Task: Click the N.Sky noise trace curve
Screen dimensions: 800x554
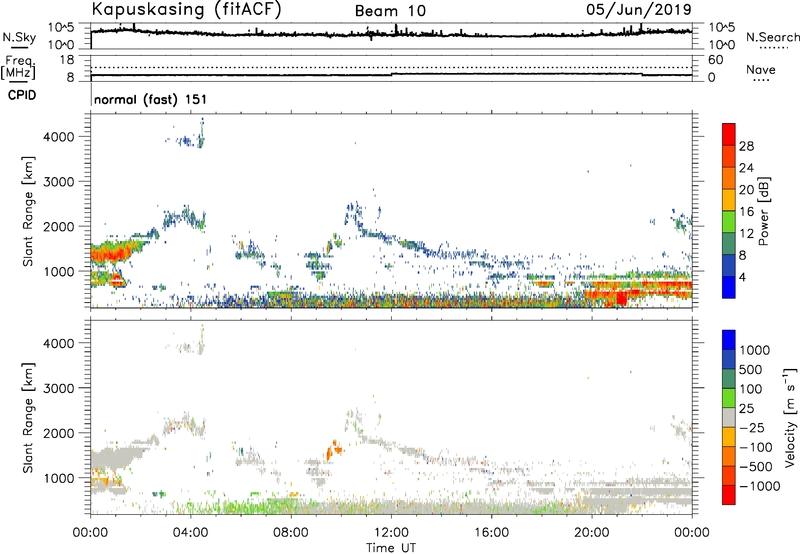Action: click(391, 34)
